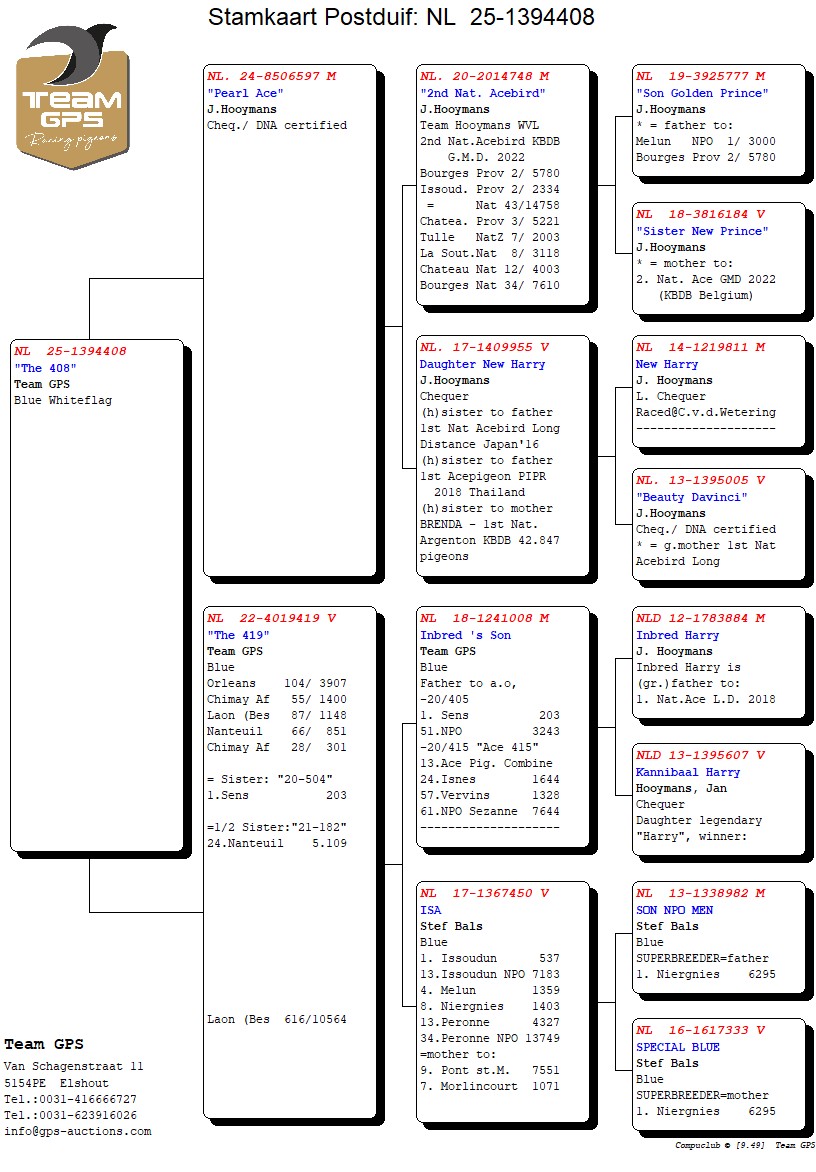Click the "SON NPO MEN" name
This screenshot has width=816, height=1172.
click(675, 910)
